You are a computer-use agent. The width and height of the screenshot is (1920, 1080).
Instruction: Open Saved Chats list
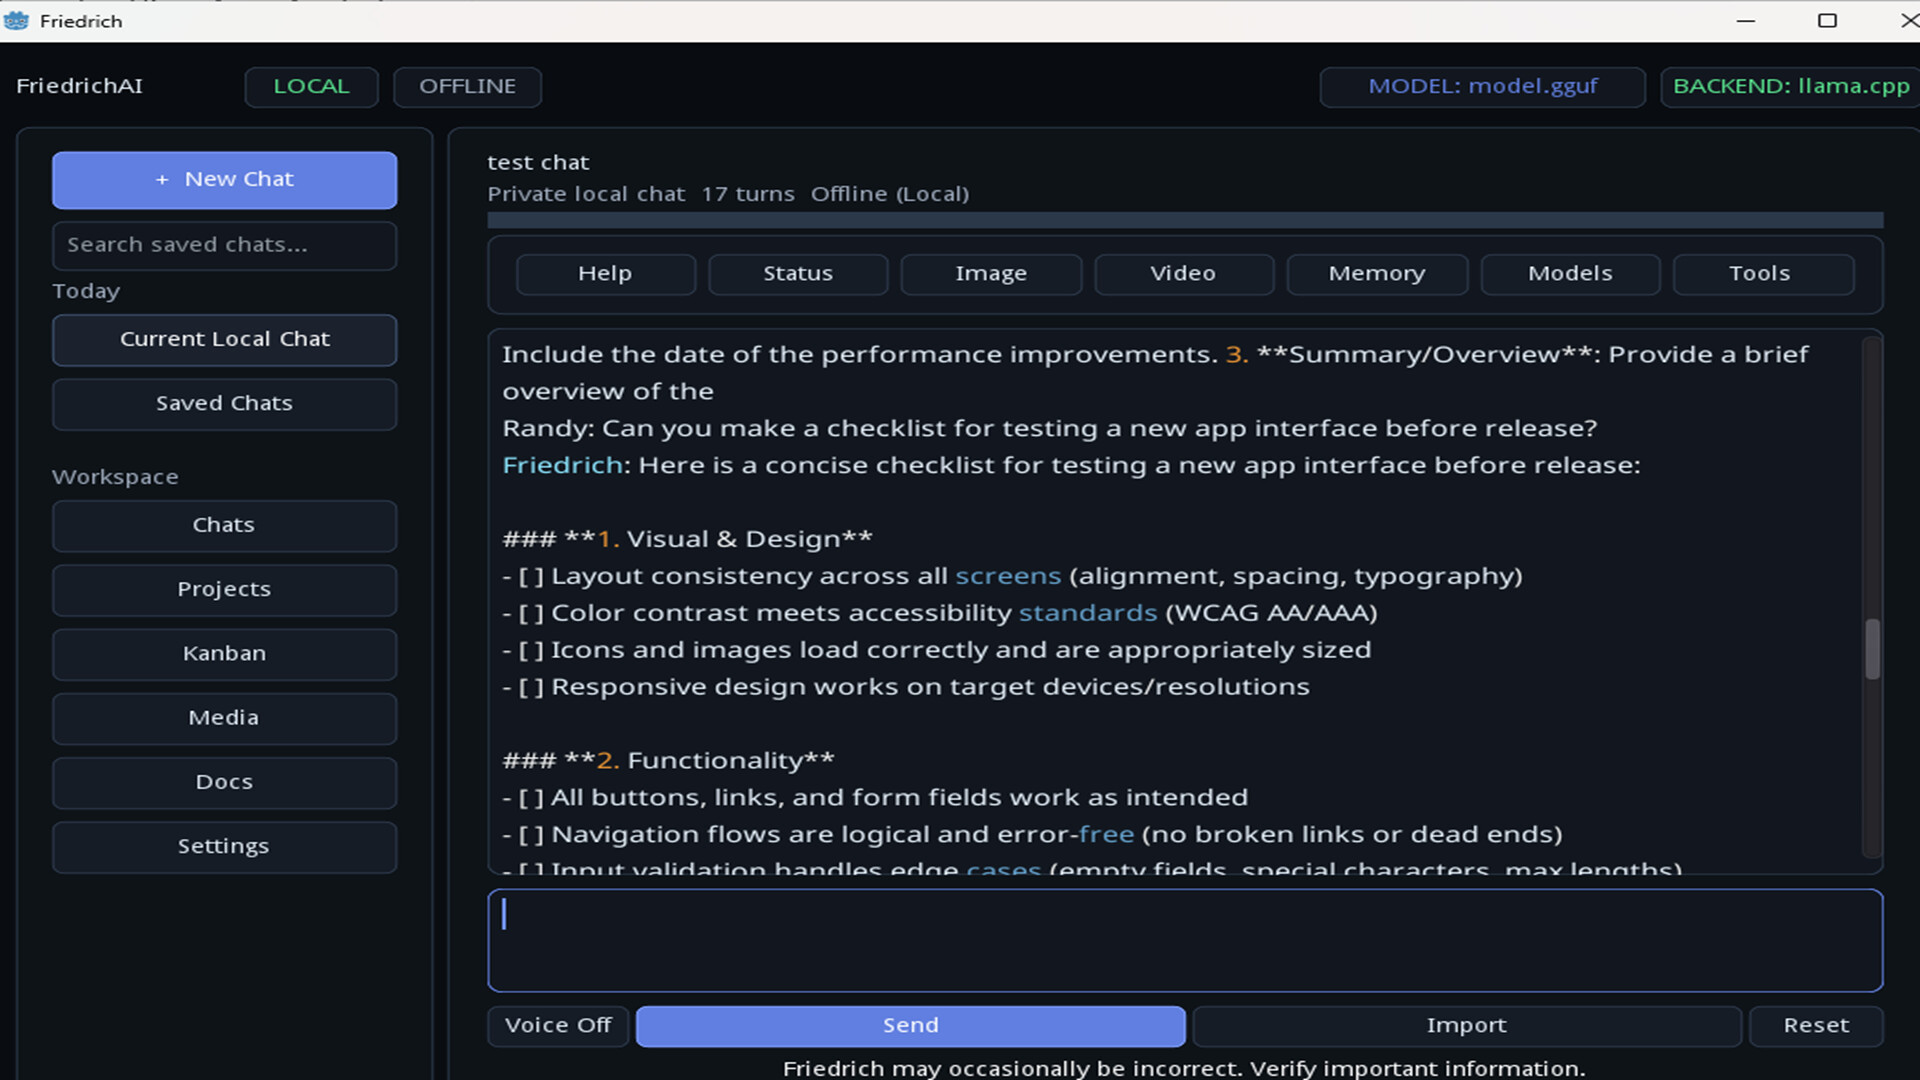(x=224, y=404)
